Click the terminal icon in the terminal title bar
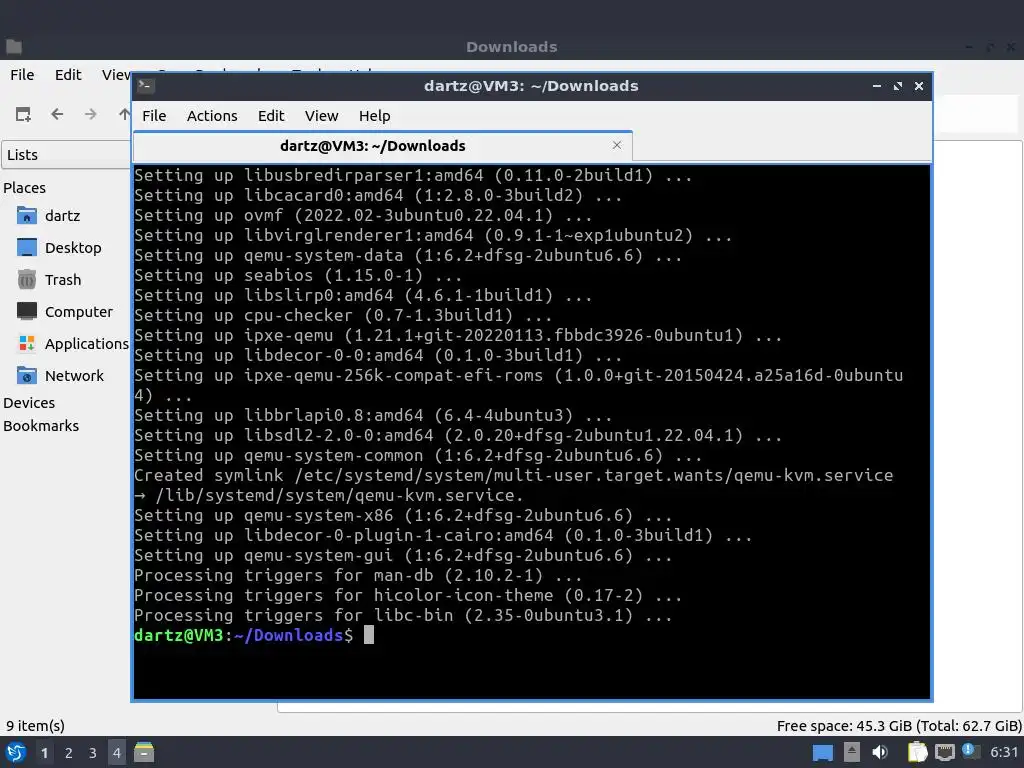This screenshot has width=1024, height=768. click(146, 86)
